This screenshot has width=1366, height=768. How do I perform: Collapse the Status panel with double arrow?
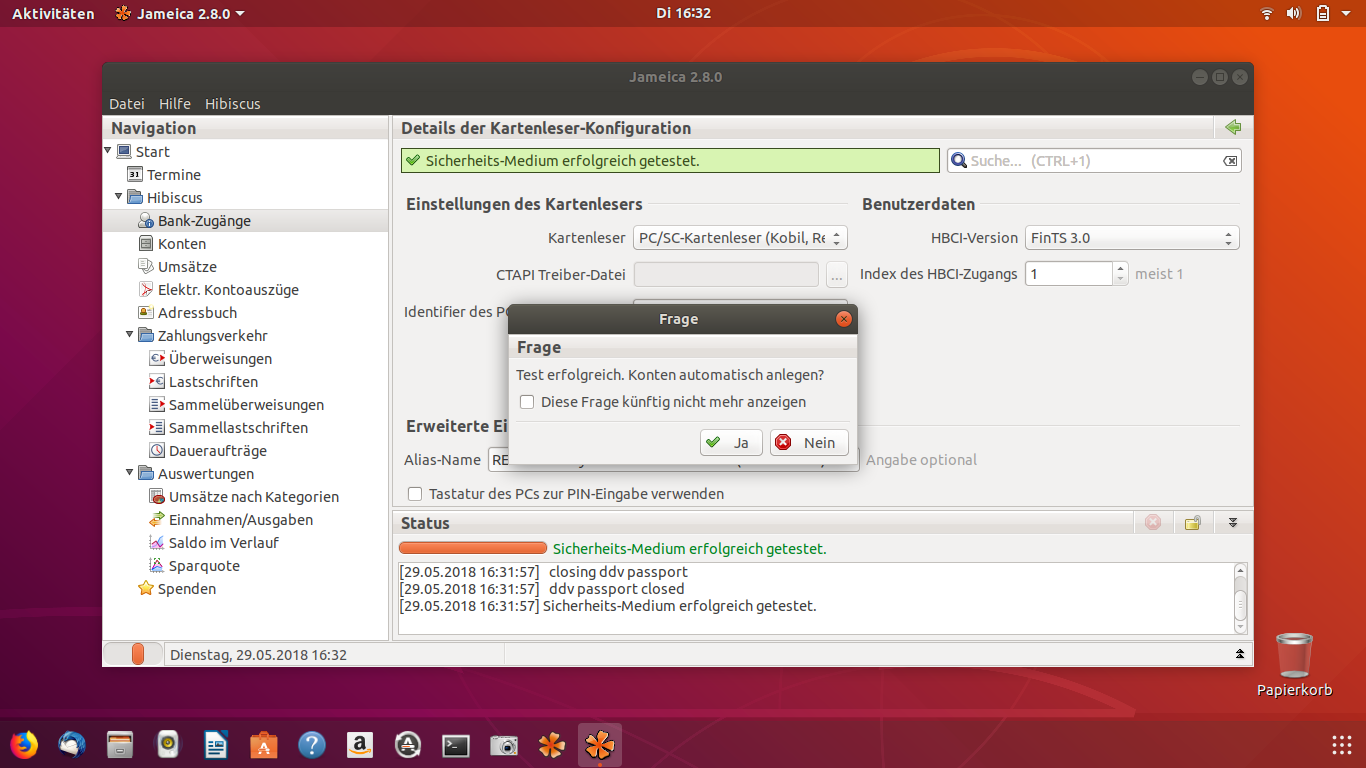click(1233, 523)
